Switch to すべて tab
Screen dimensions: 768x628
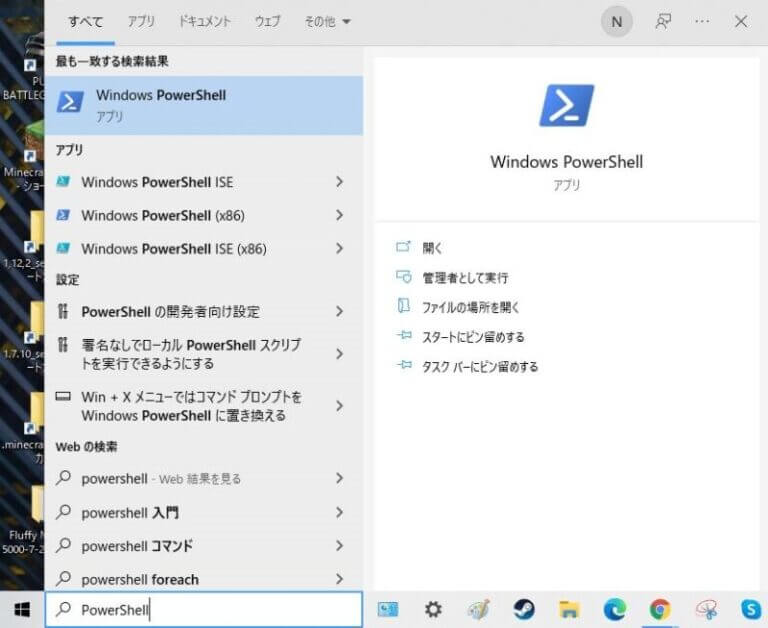(86, 22)
